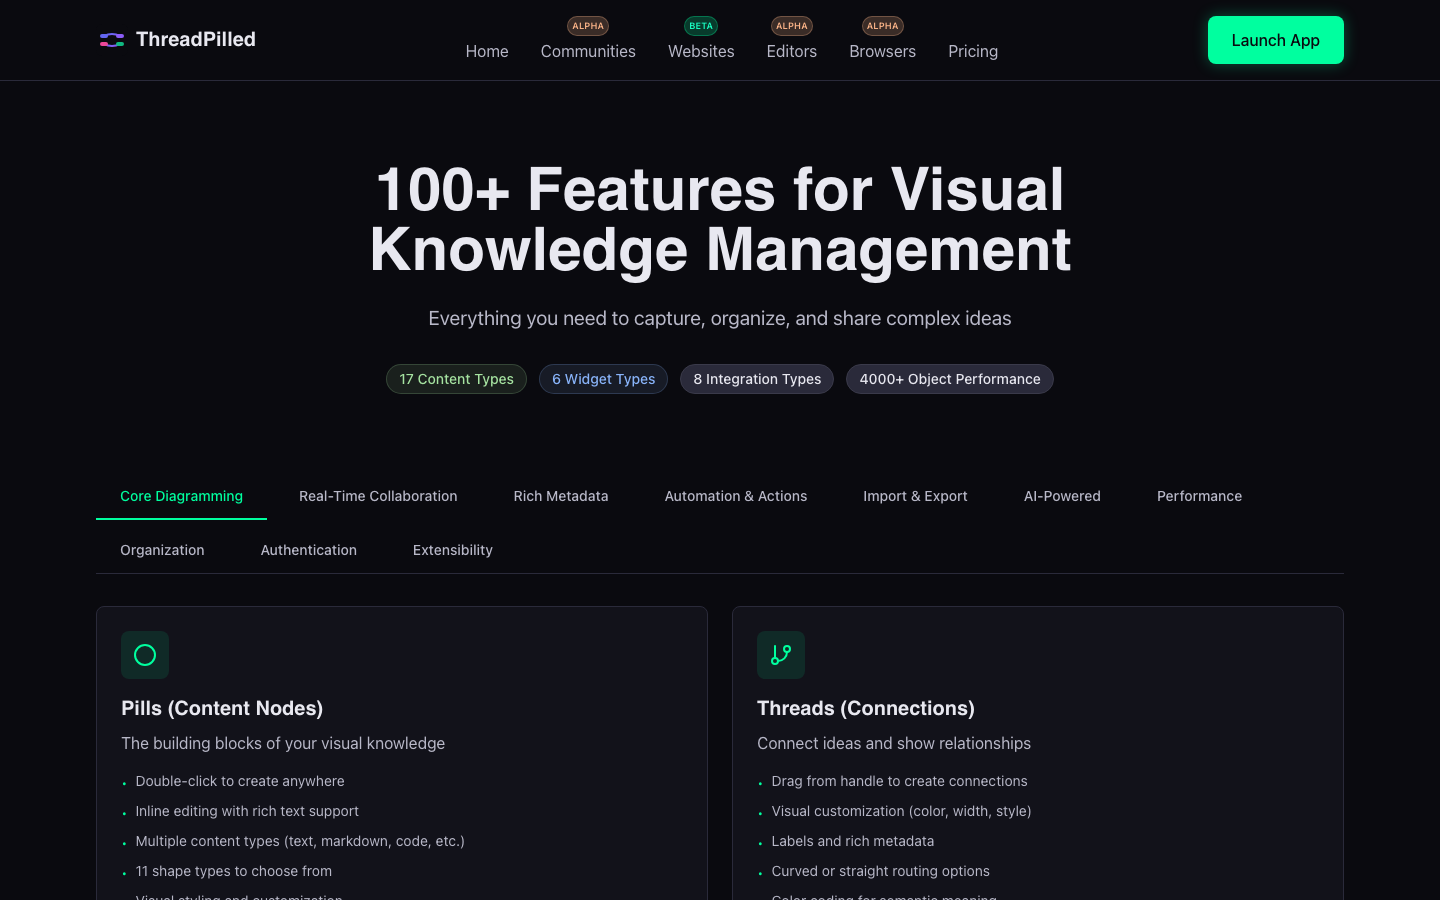Click 'Double-click to create anywhere' item
Viewport: 1440px width, 900px height.
point(240,781)
